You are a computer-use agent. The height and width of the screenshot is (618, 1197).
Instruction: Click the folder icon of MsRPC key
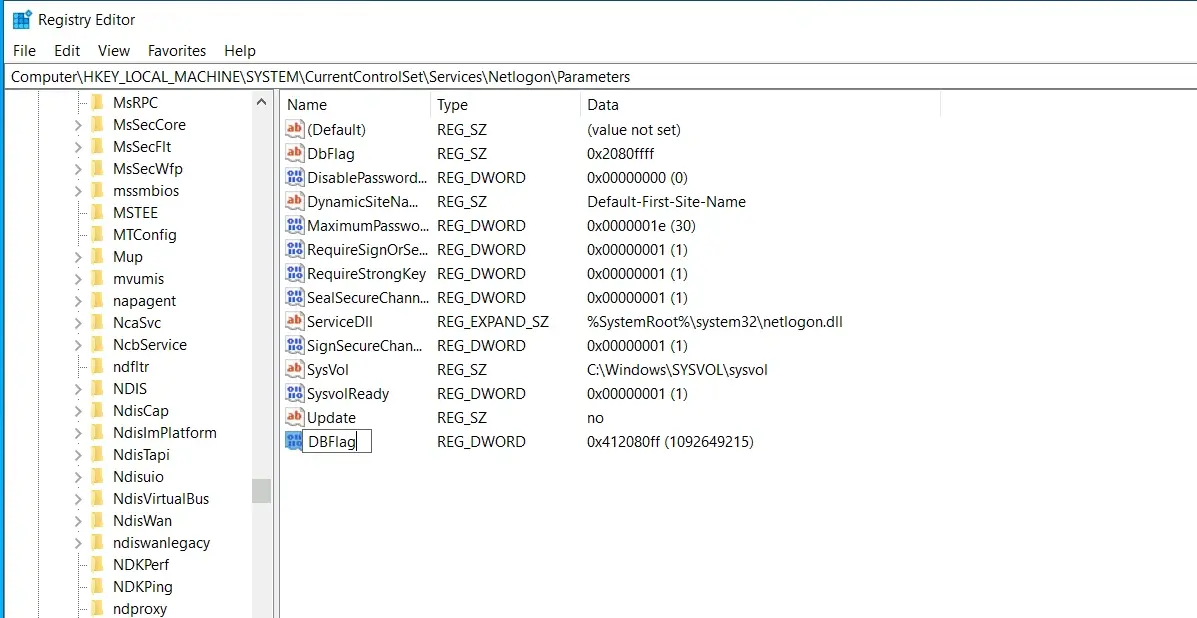click(x=97, y=102)
